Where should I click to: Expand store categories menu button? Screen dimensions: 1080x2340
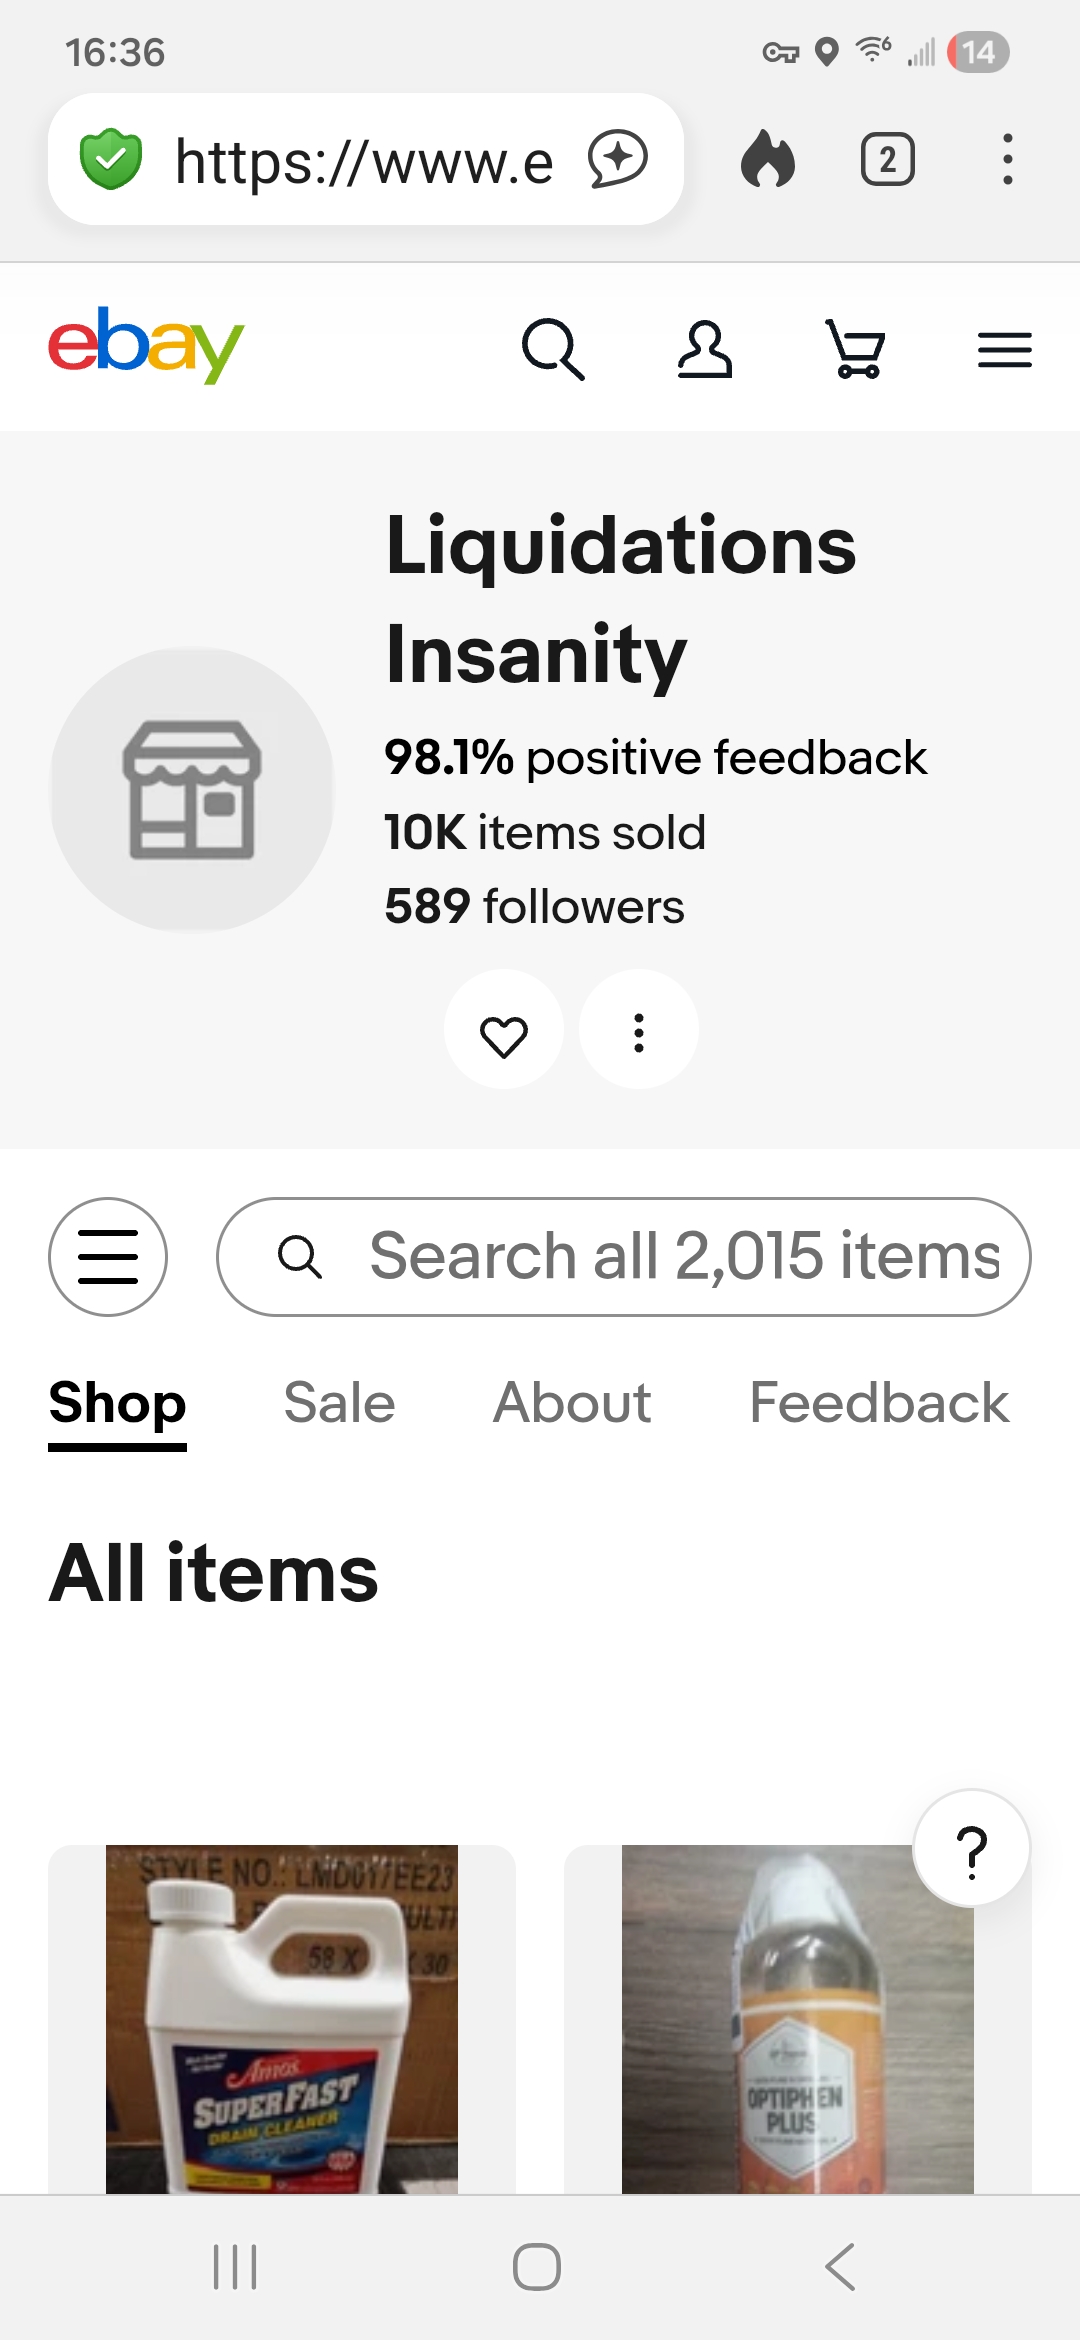click(x=108, y=1256)
